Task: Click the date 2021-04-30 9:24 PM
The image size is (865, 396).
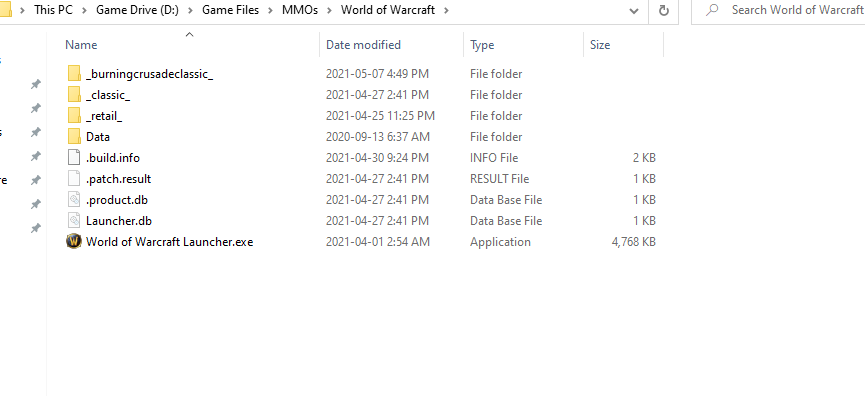Action: [377, 158]
